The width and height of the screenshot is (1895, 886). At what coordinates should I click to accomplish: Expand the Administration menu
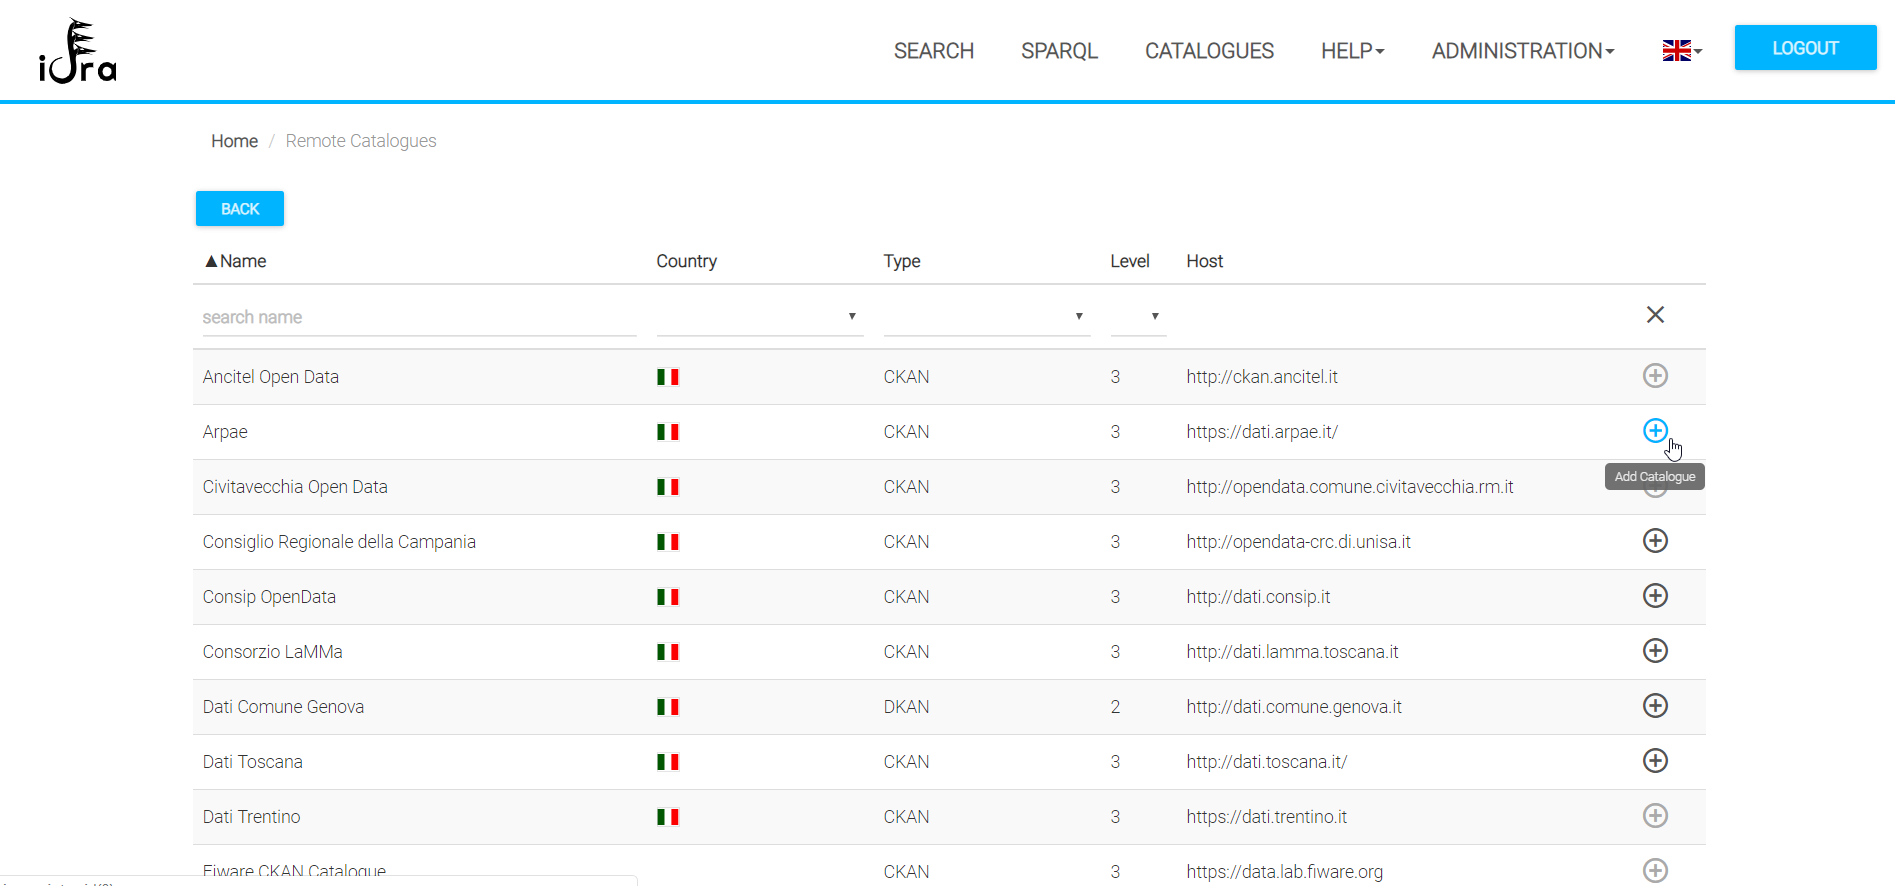[x=1523, y=51]
